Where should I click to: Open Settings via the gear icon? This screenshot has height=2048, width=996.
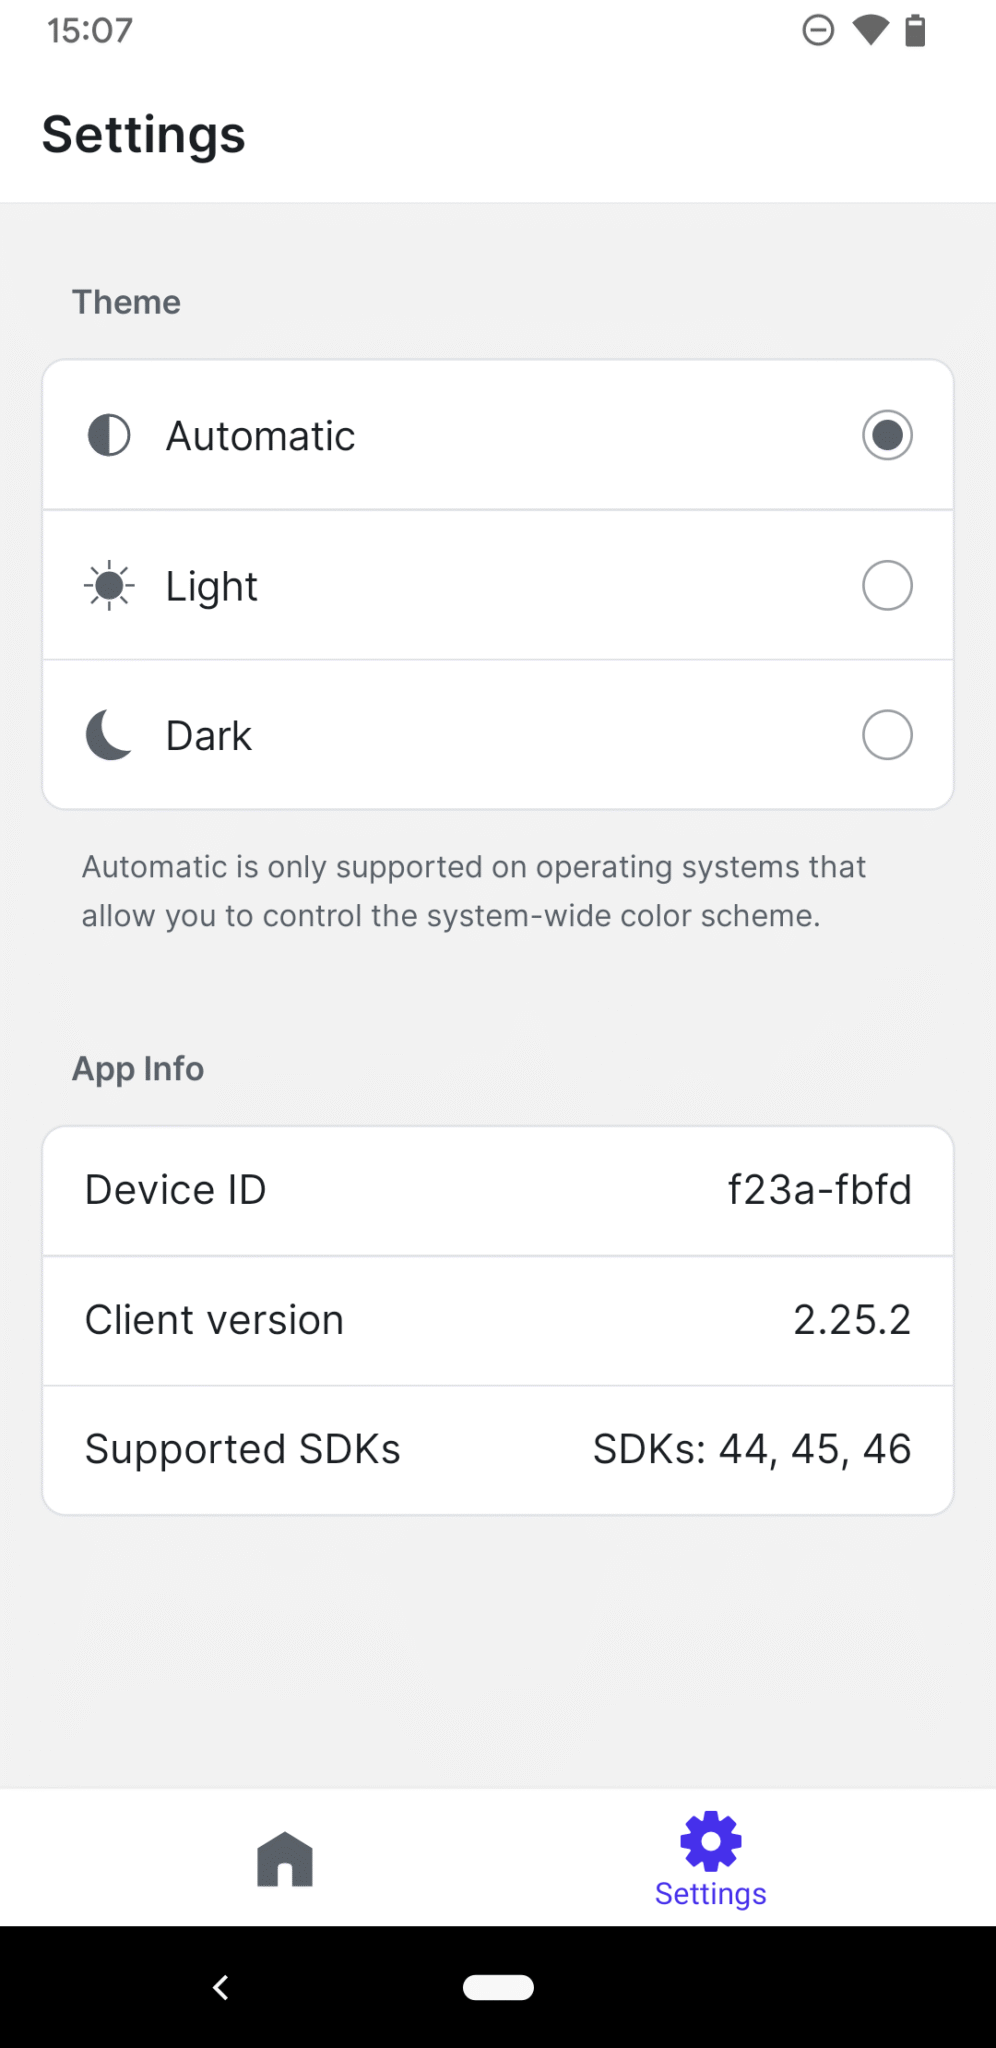(710, 1840)
